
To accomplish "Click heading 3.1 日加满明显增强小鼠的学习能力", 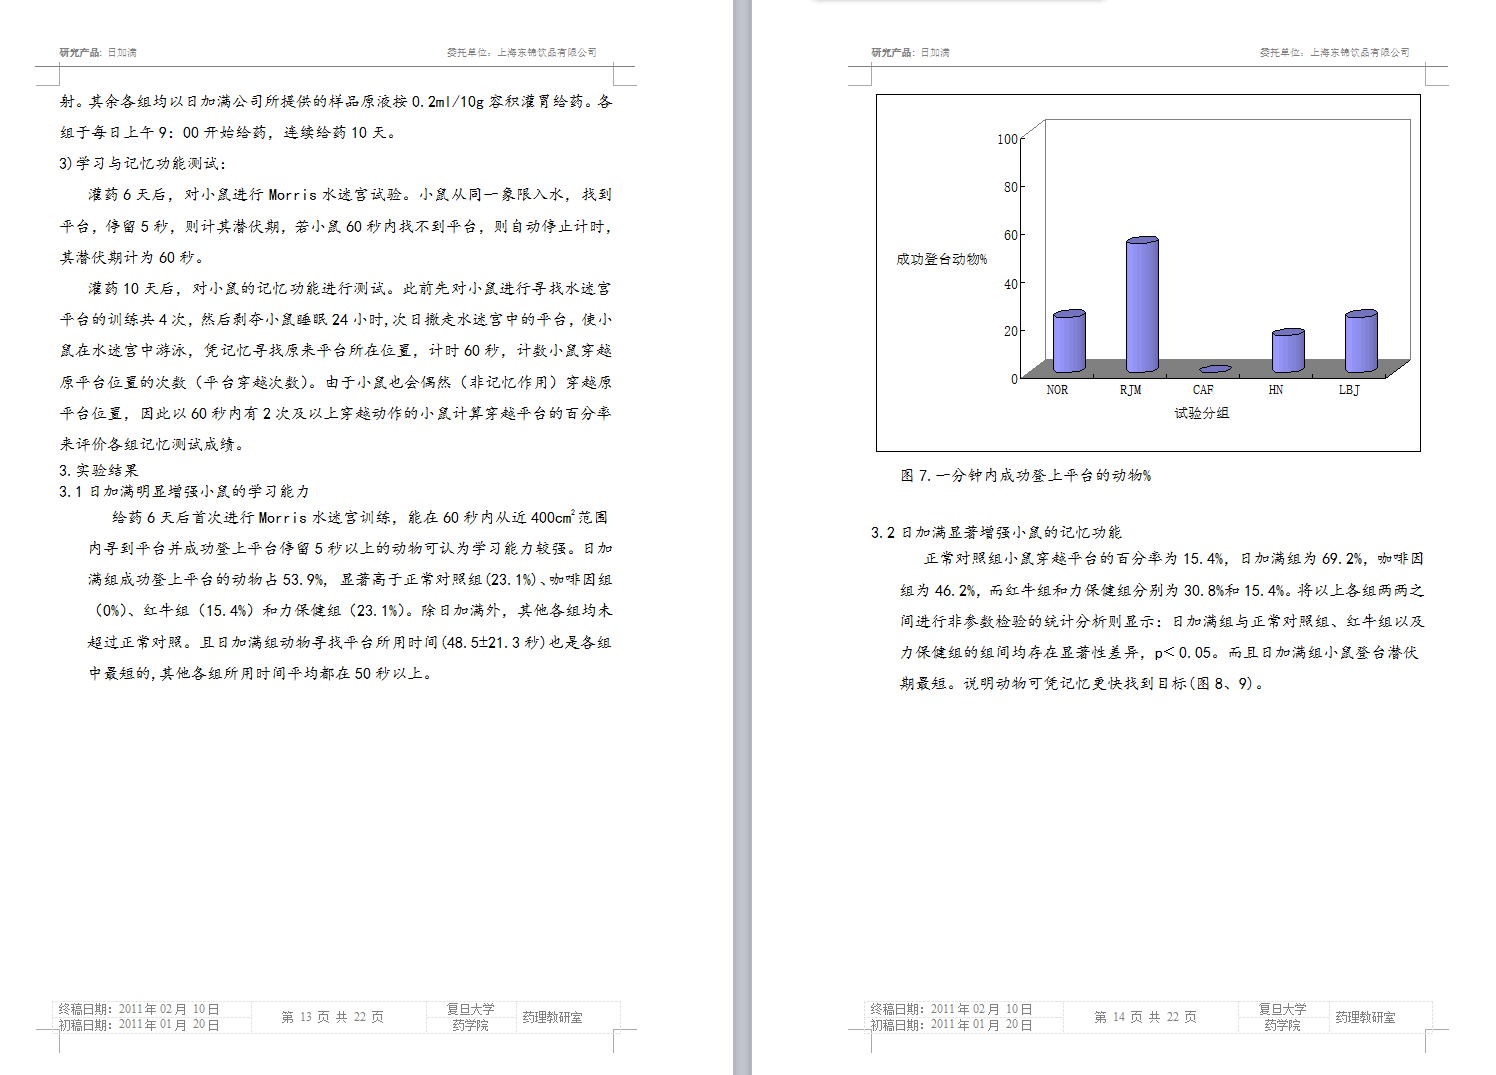I will [184, 491].
